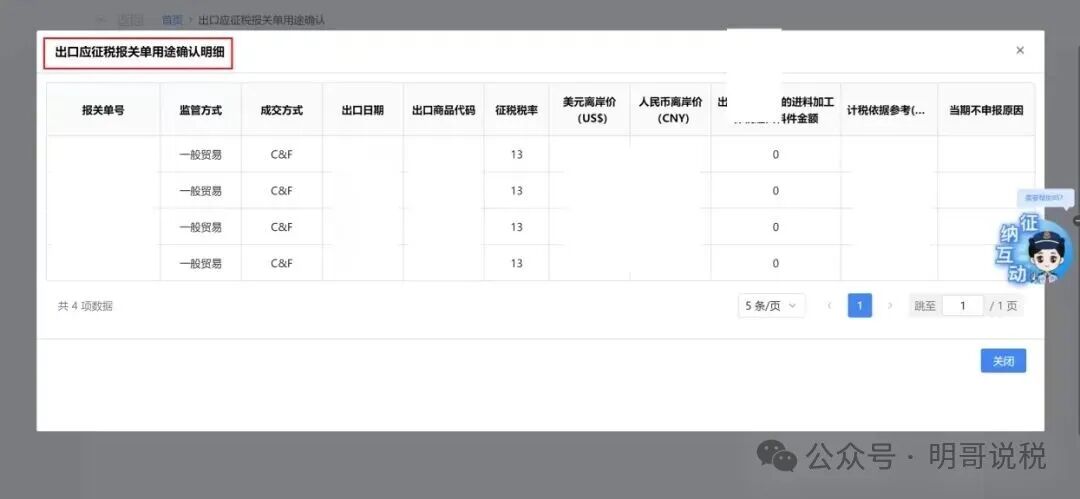Close dialog with the X icon

click(1020, 50)
